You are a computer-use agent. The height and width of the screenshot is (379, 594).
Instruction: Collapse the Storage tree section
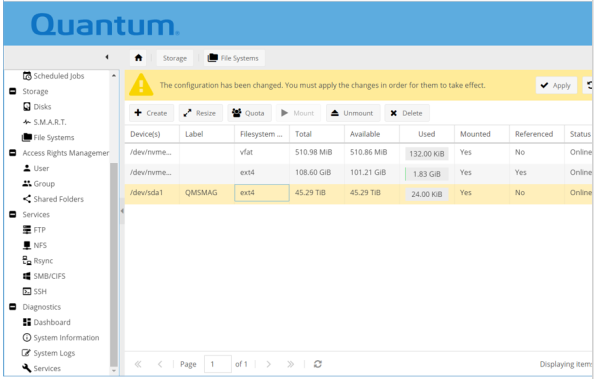tap(13, 91)
